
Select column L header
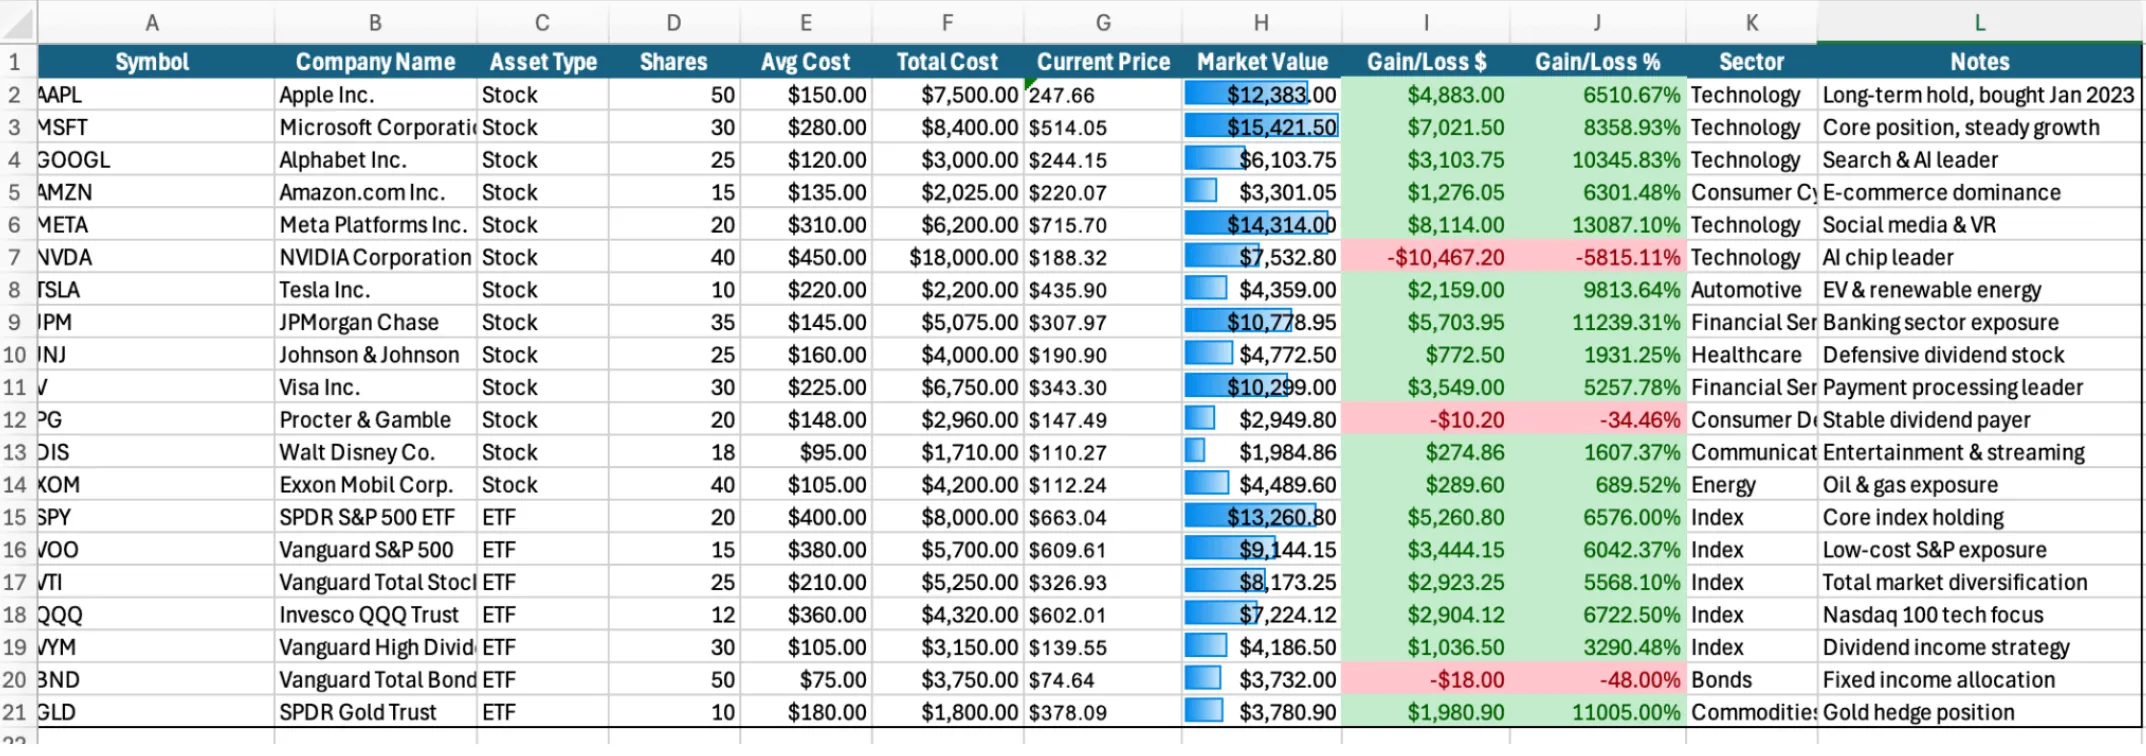pos(1979,22)
